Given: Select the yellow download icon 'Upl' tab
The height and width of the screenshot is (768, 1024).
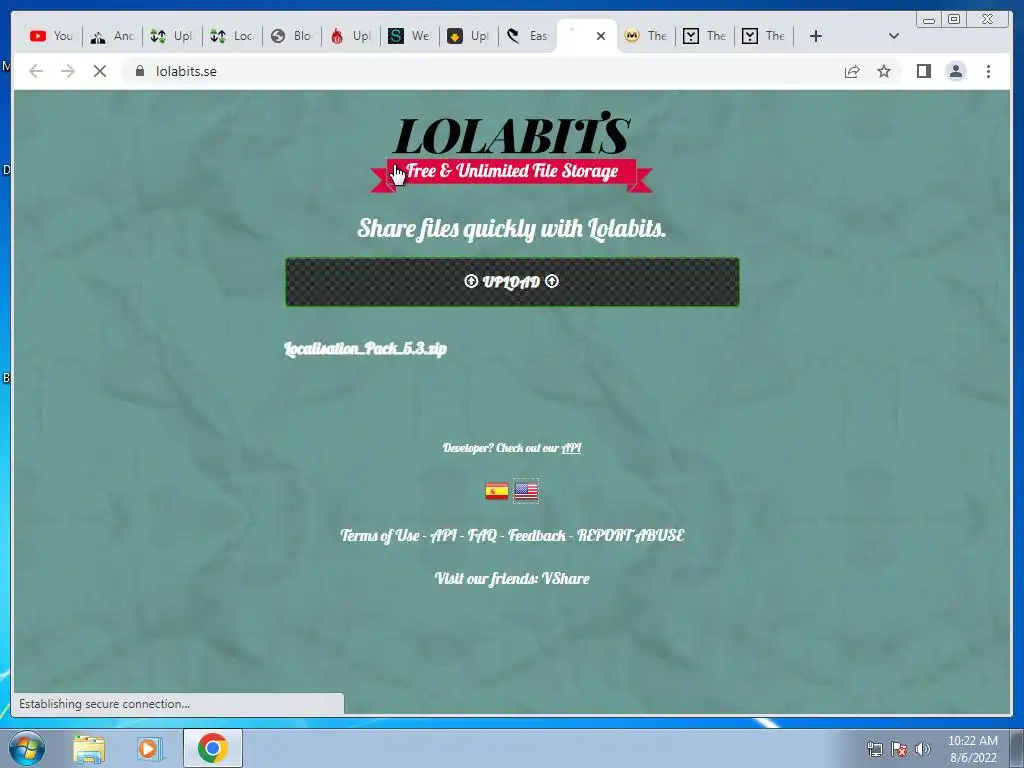Looking at the screenshot, I should click(468, 36).
